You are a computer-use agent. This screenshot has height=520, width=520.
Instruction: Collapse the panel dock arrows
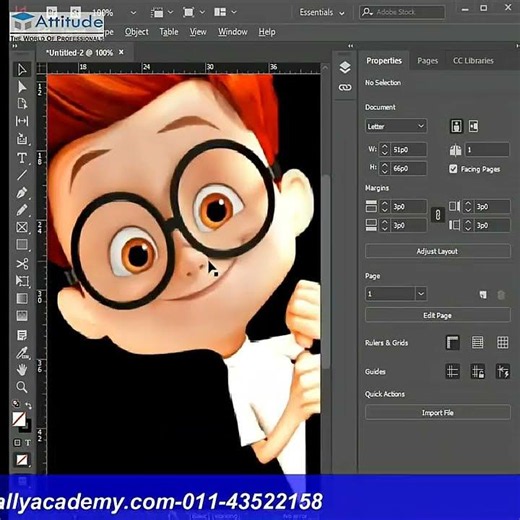click(x=350, y=46)
